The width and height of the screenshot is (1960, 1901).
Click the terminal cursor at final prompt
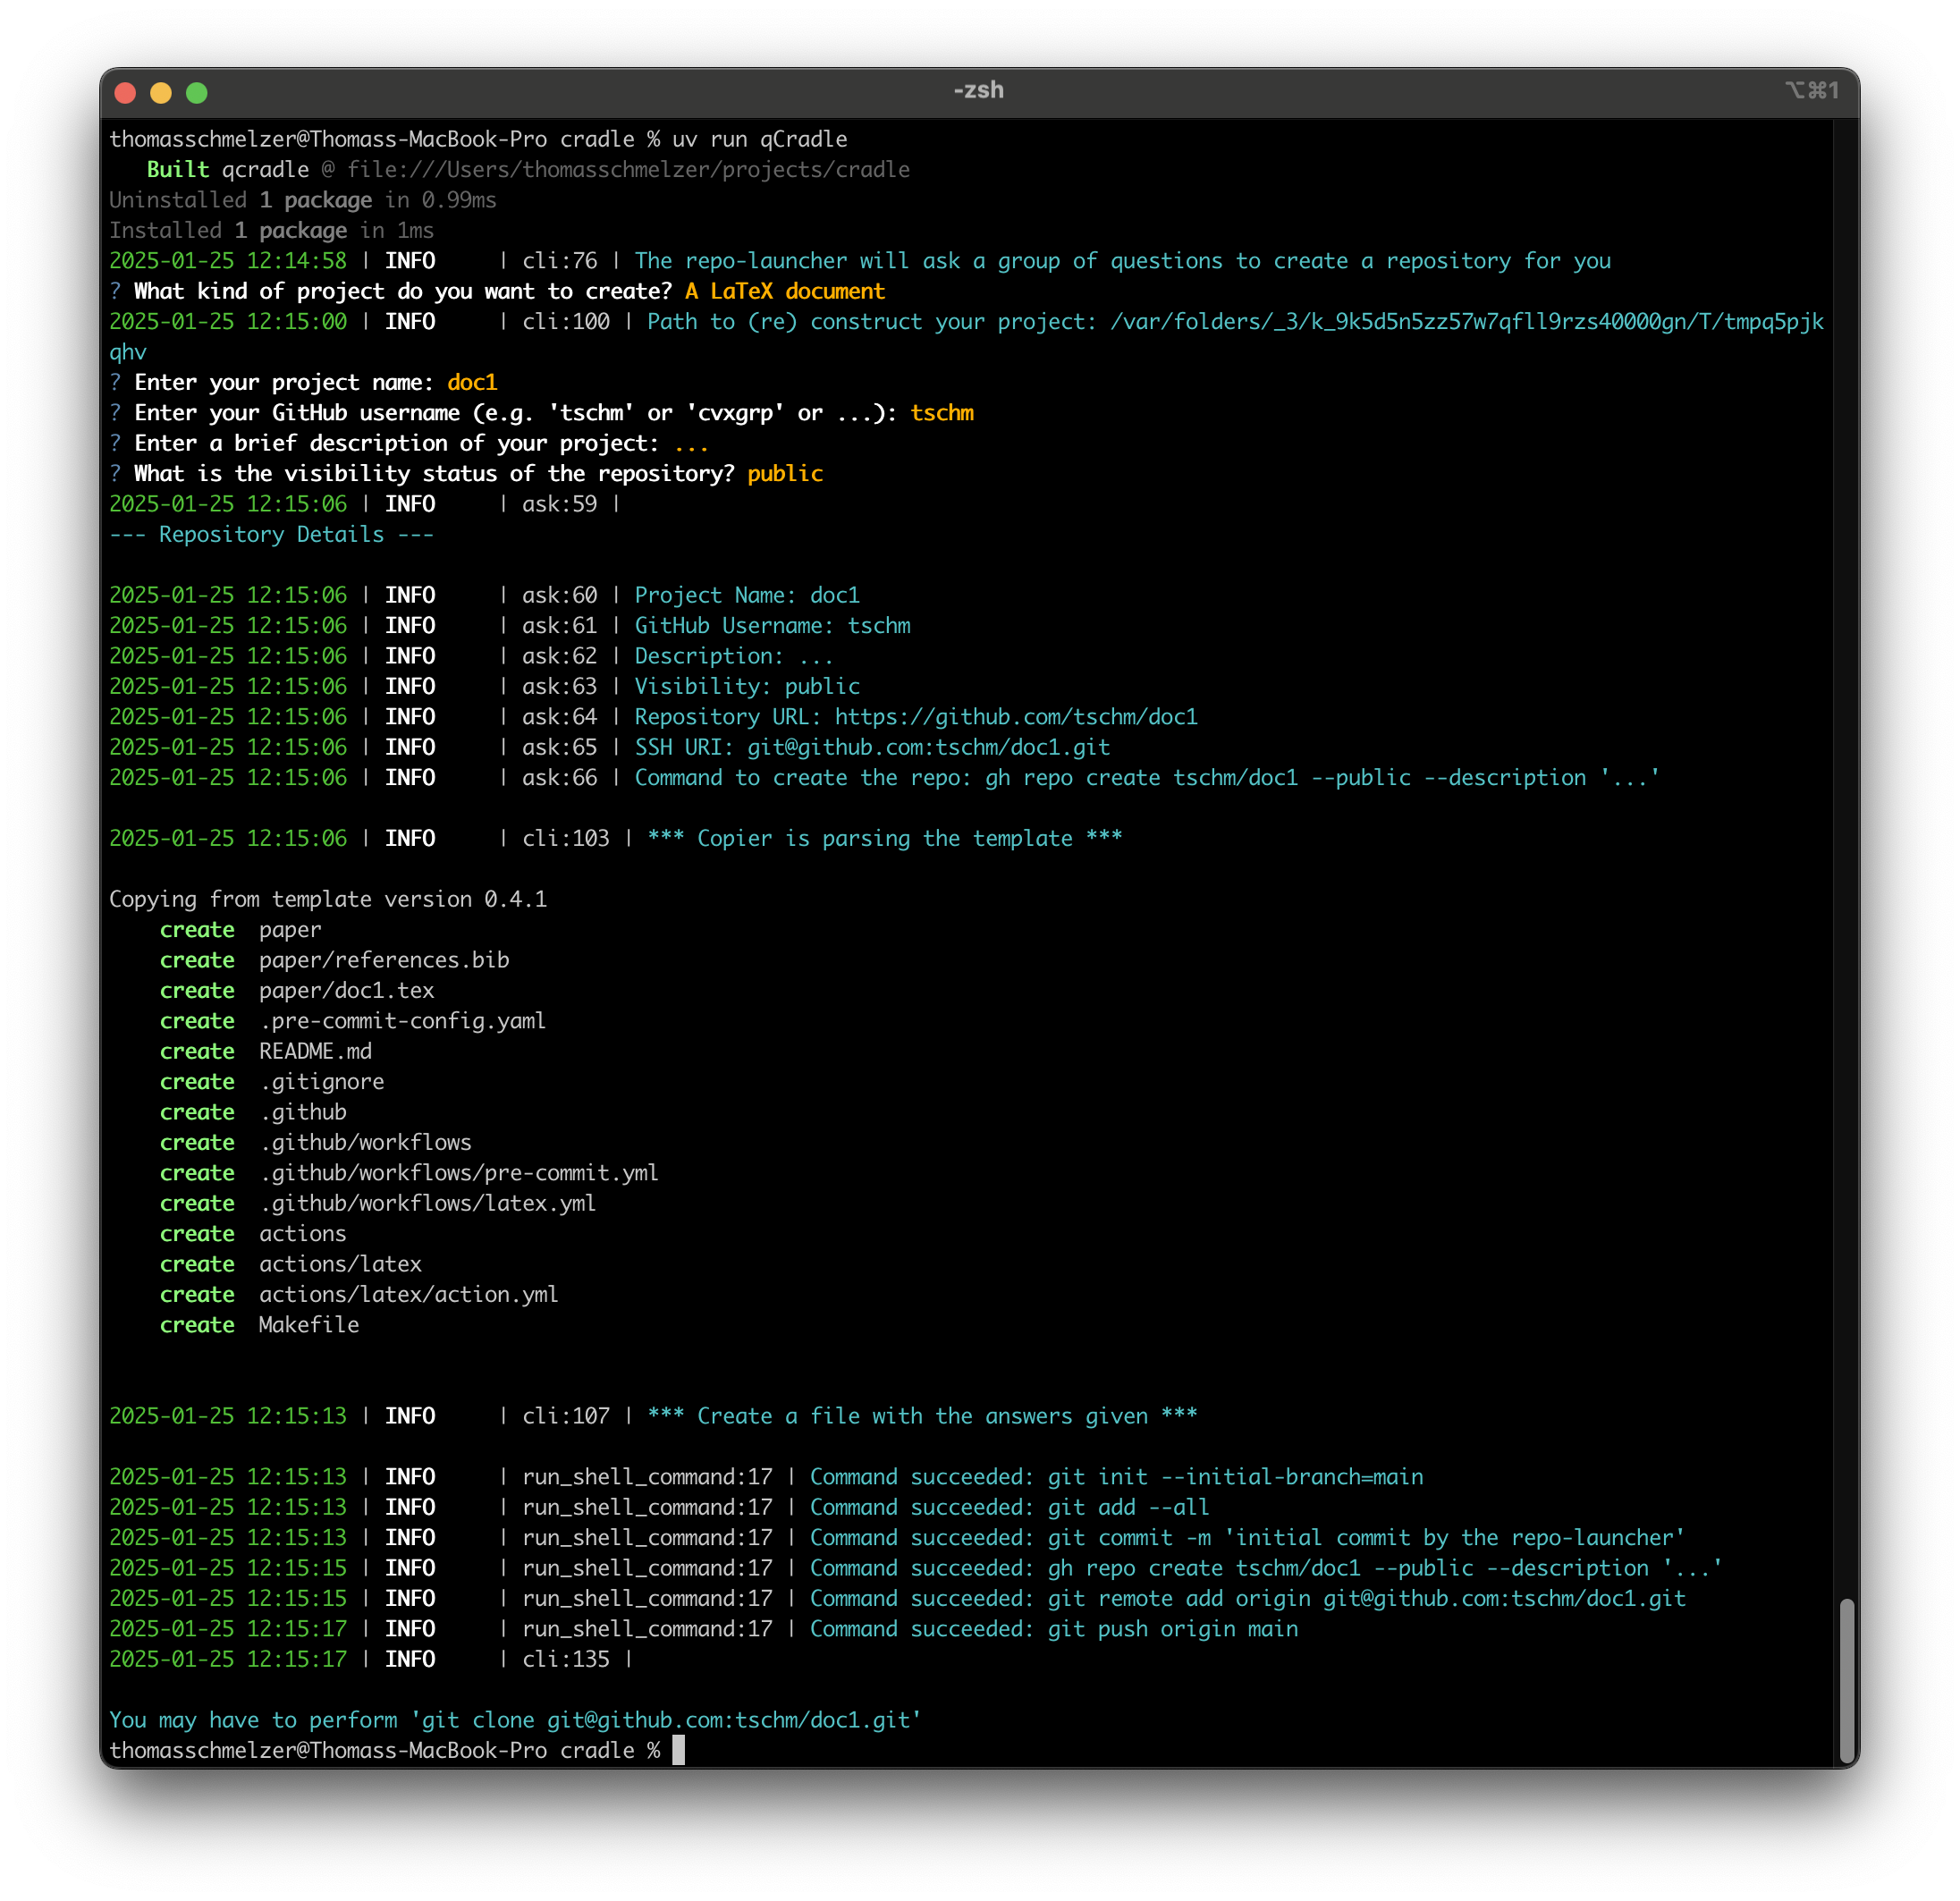coord(679,1750)
